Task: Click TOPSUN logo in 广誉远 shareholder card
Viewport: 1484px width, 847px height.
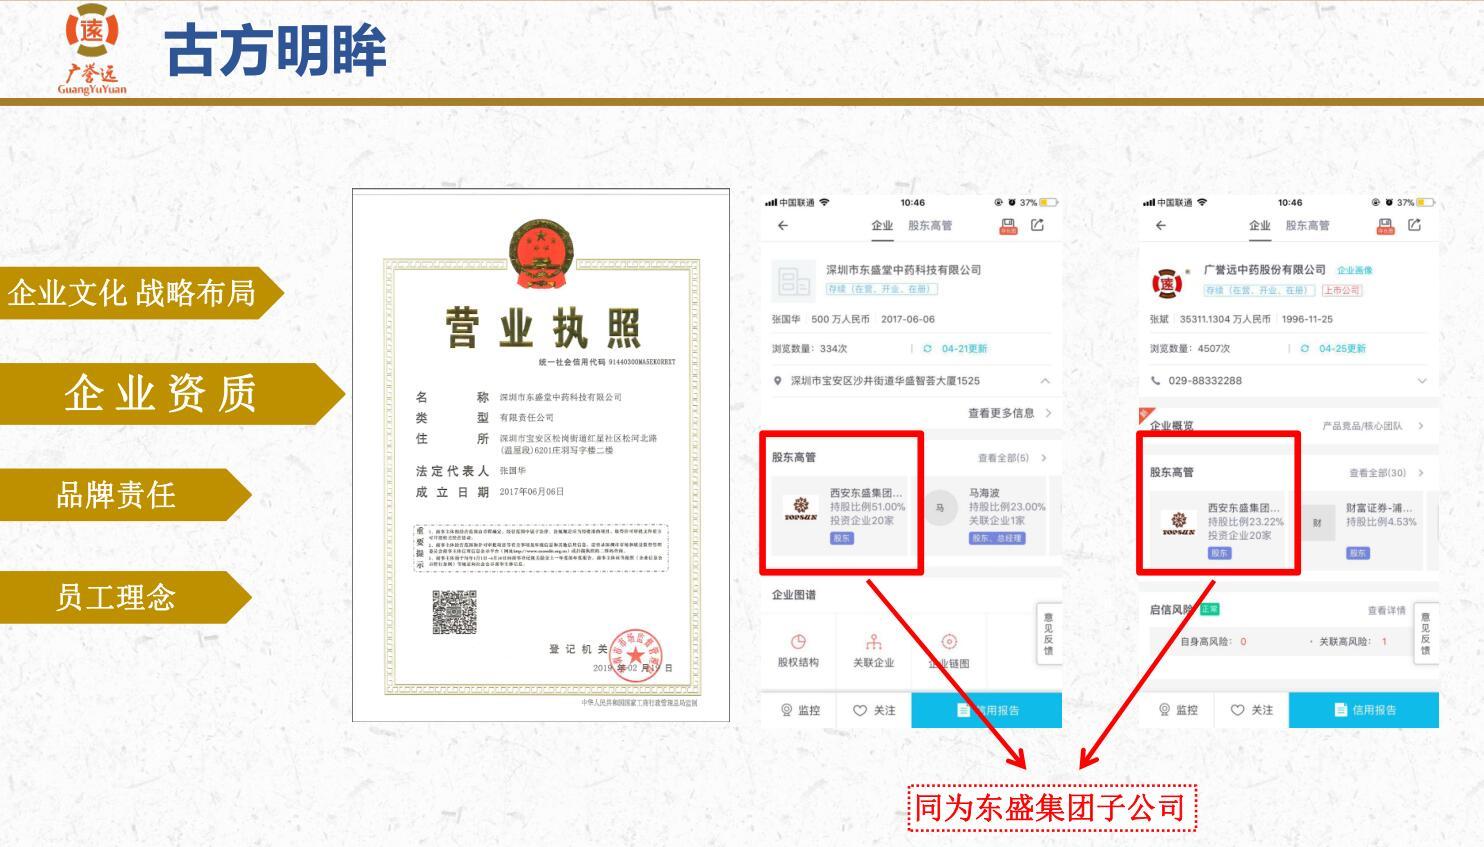Action: [1178, 523]
